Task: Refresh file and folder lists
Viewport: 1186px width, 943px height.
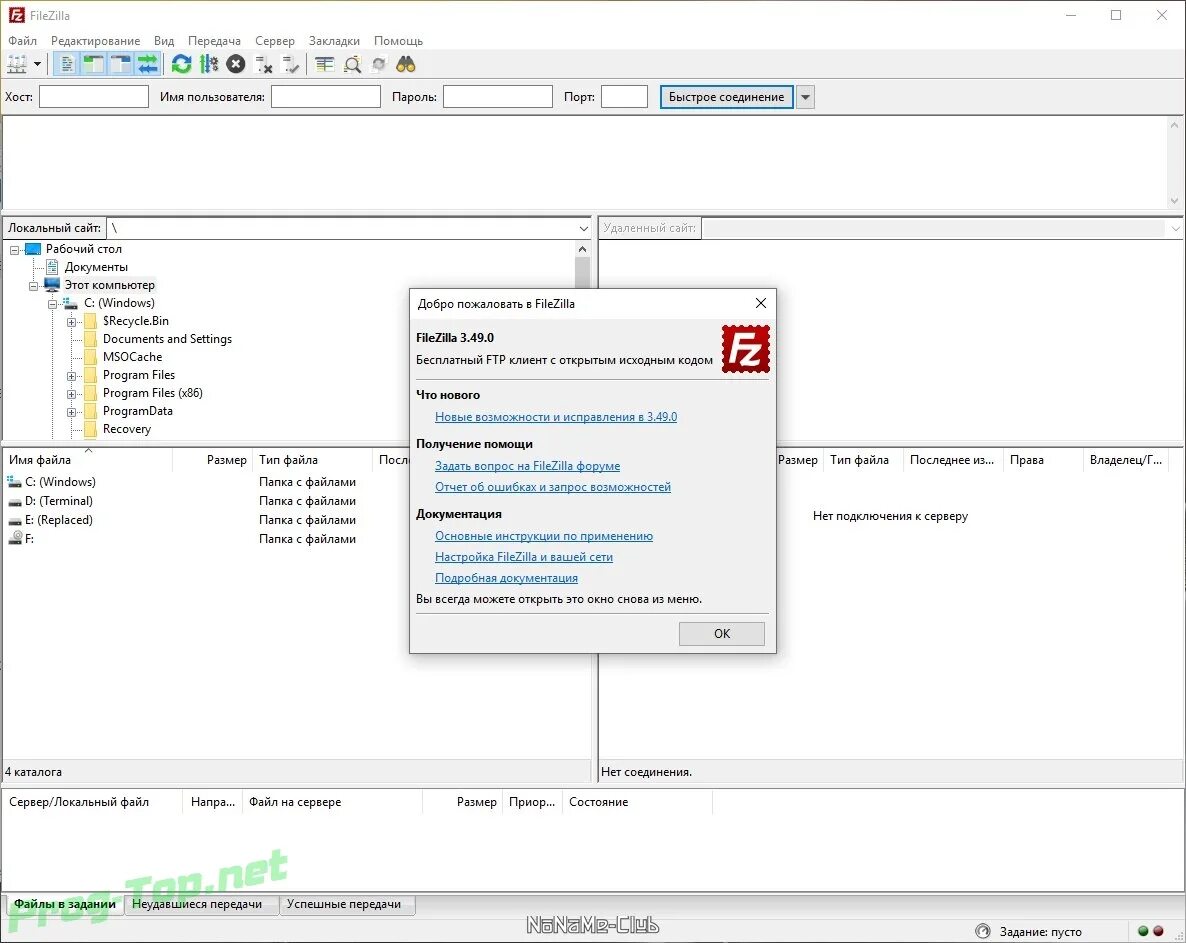Action: pos(182,65)
